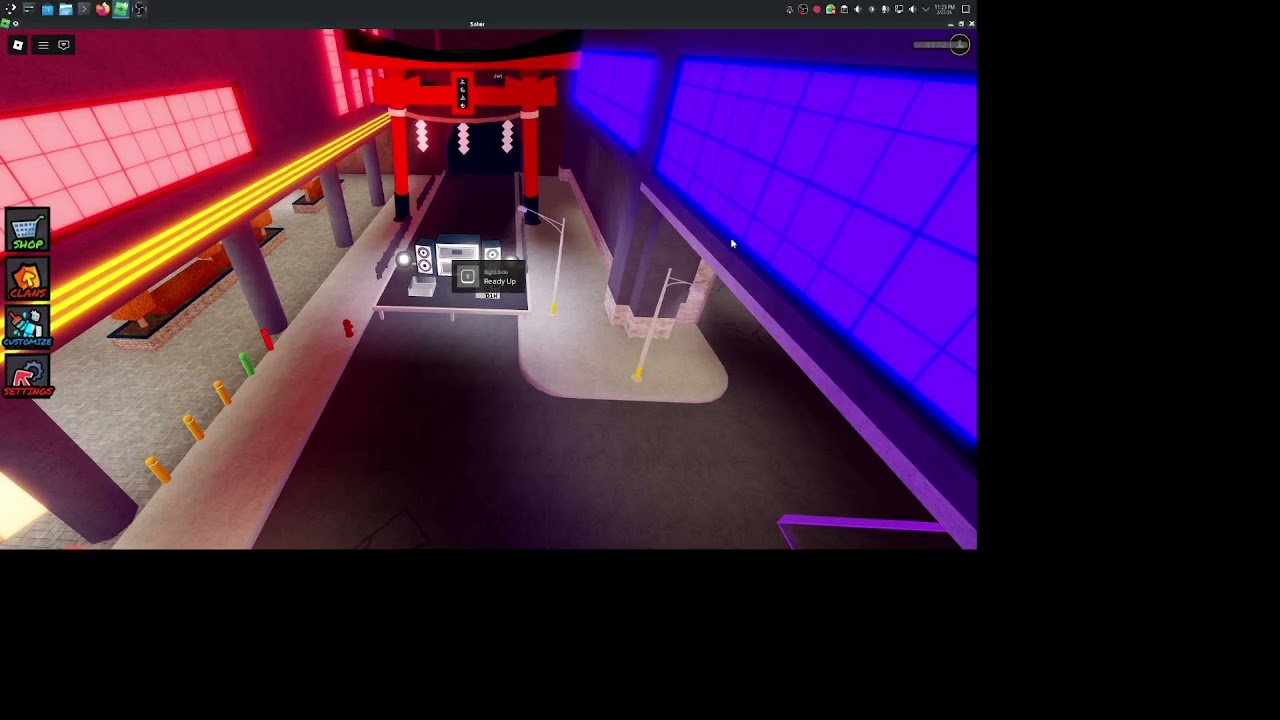The height and width of the screenshot is (720, 1280).
Task: Switch to OBS Studio in the taskbar
Action: click(x=139, y=9)
